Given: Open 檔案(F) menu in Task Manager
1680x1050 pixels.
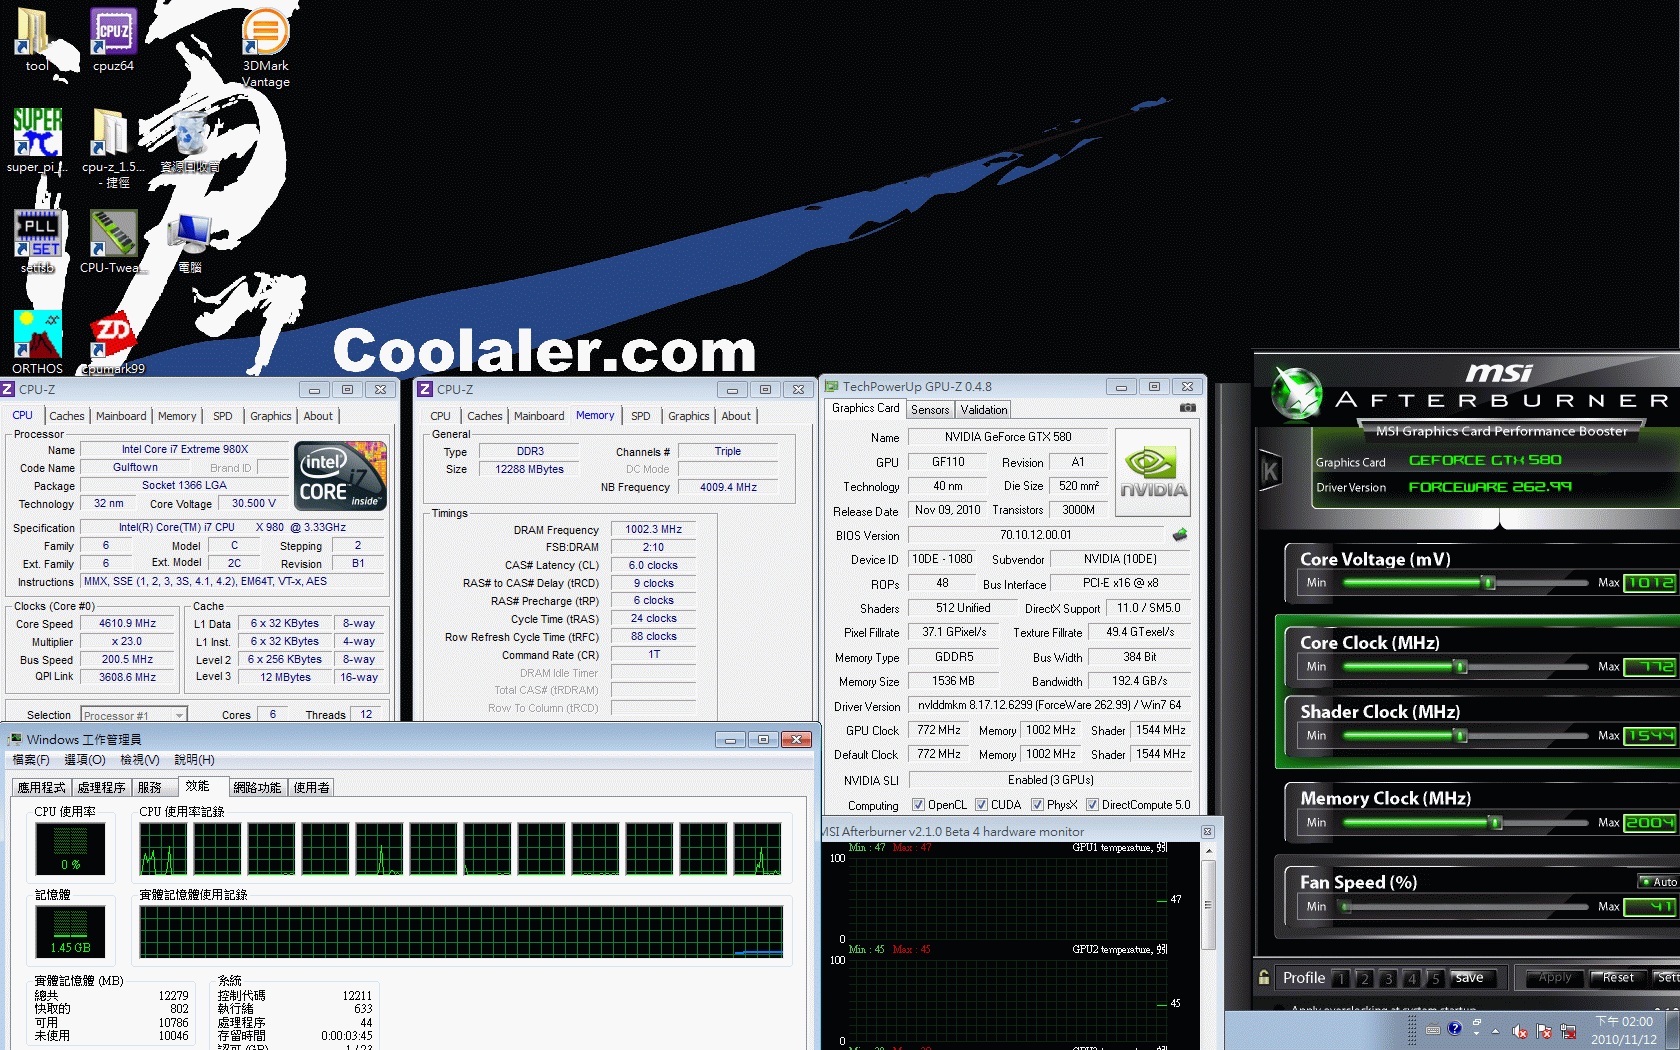Looking at the screenshot, I should tap(31, 760).
